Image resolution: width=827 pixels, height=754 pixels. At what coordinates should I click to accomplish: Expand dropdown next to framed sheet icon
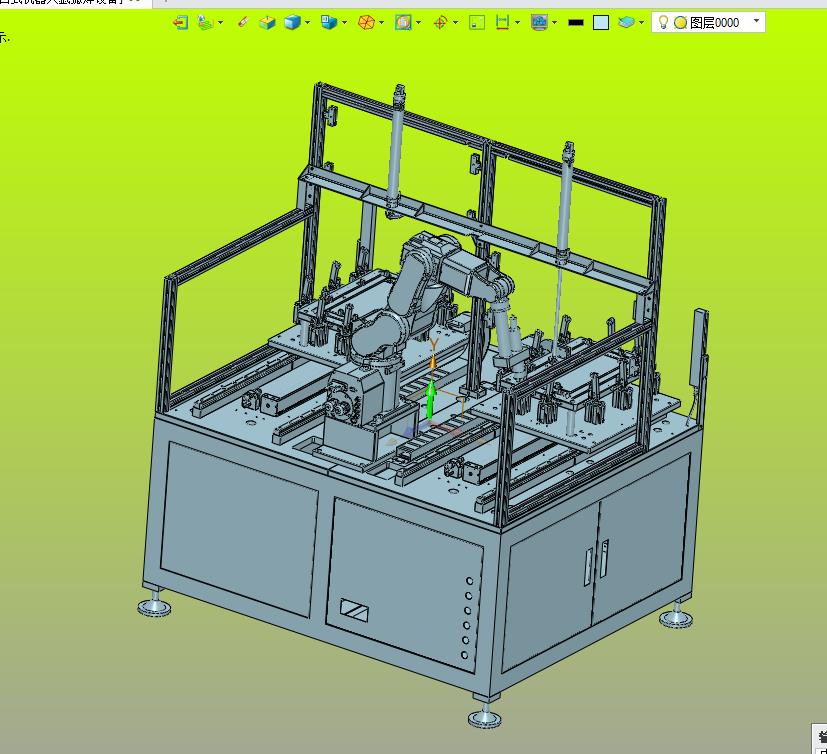pos(418,23)
